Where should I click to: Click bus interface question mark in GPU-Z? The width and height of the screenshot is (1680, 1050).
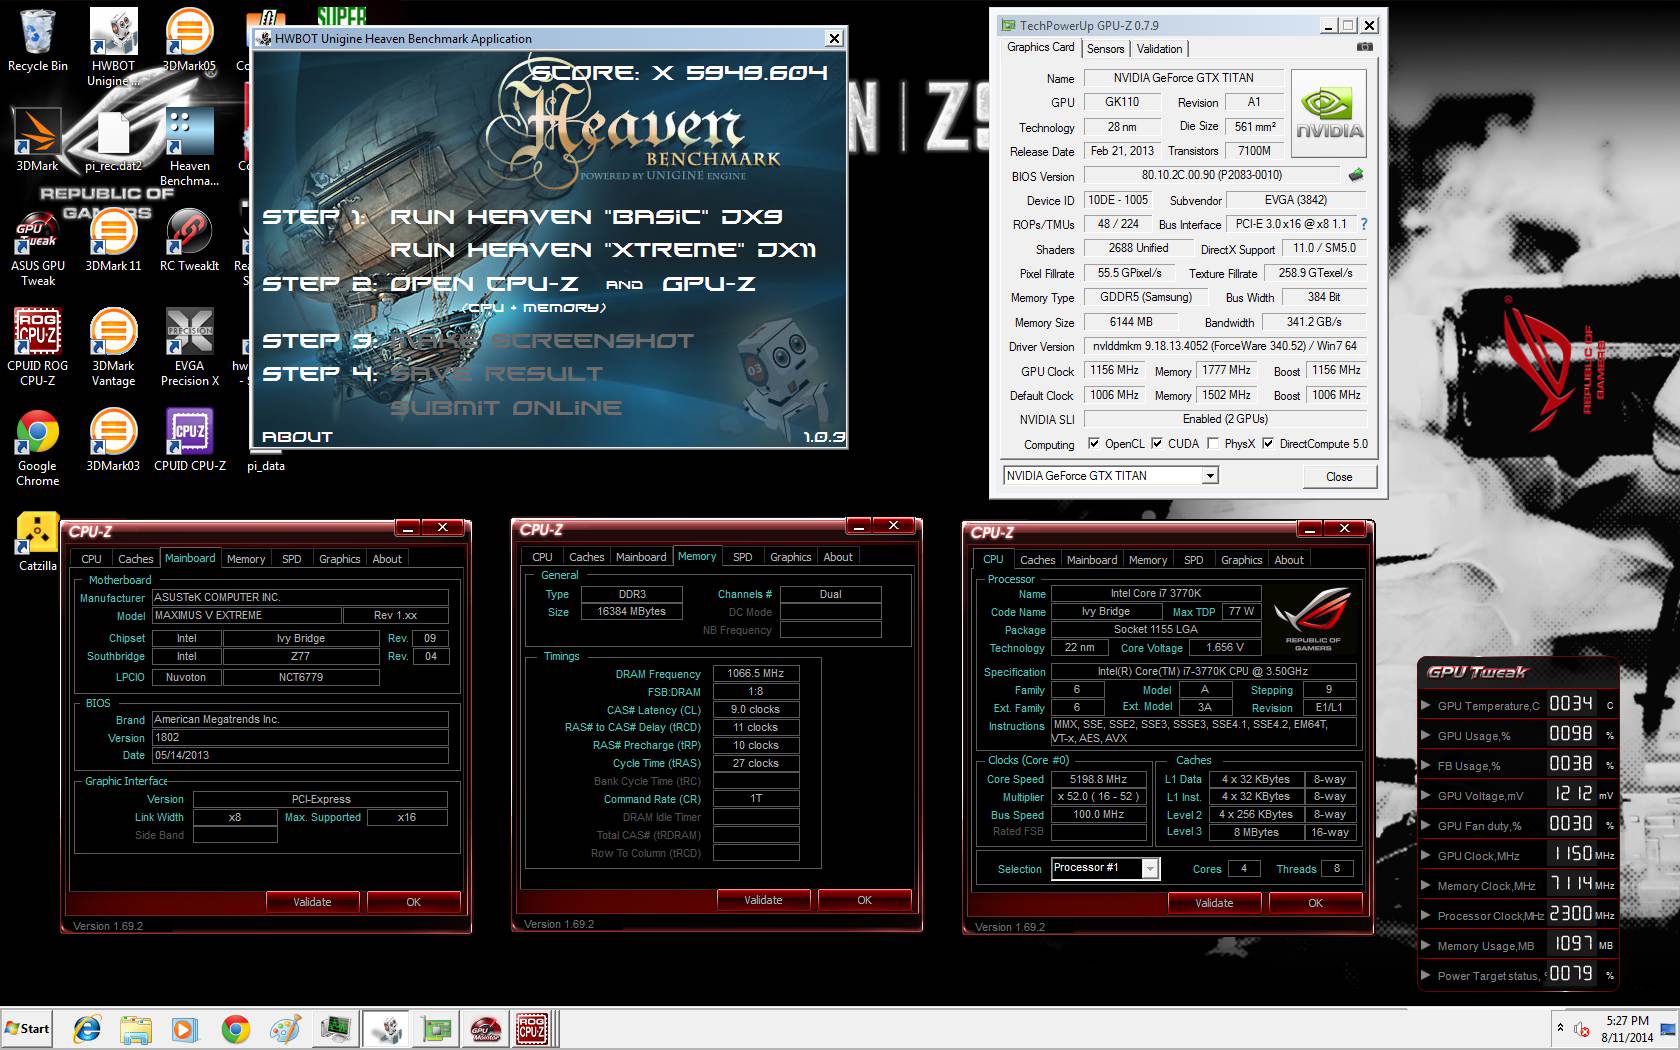[x=1363, y=224]
